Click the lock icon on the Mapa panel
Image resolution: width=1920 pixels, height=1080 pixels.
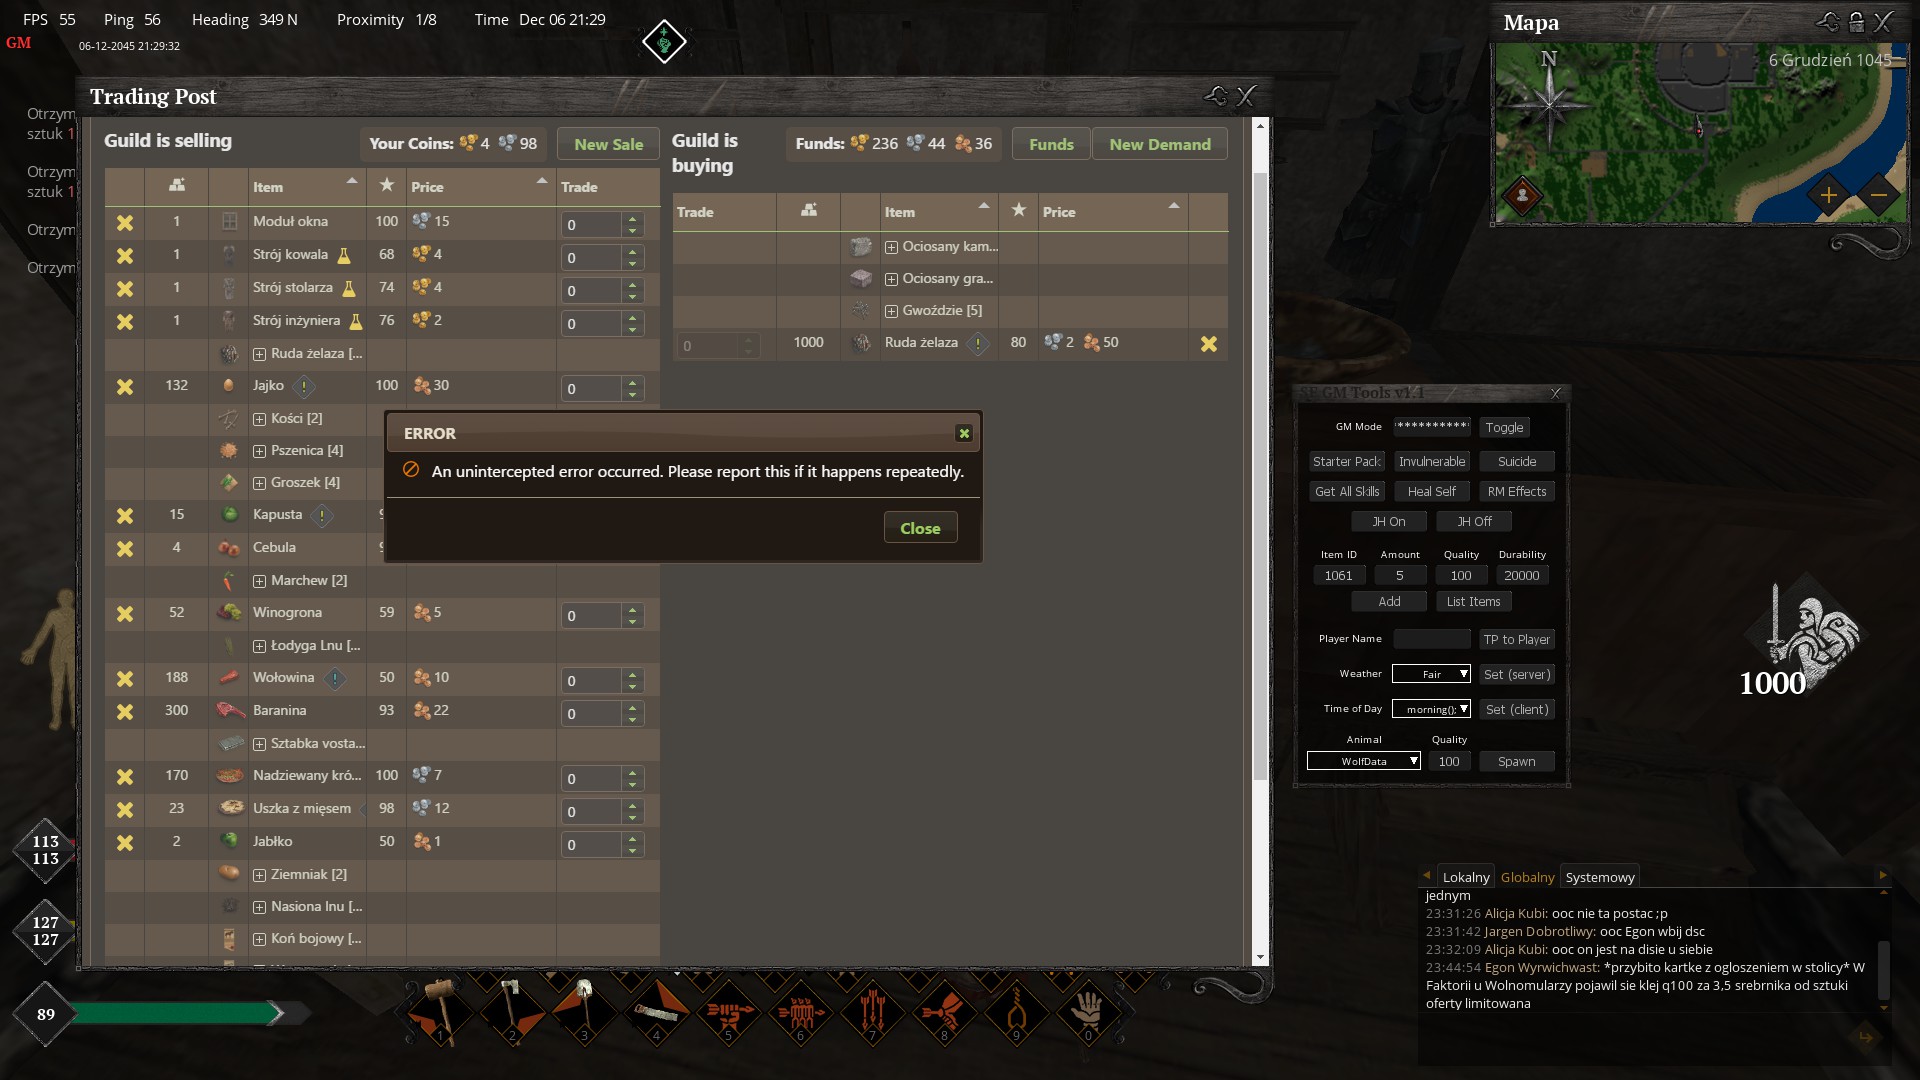(1856, 22)
